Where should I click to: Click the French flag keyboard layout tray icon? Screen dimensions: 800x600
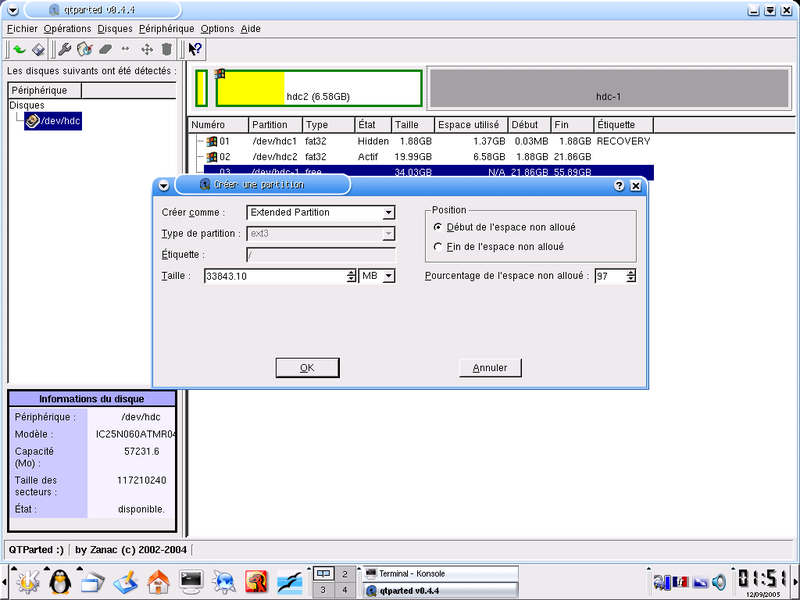point(680,582)
